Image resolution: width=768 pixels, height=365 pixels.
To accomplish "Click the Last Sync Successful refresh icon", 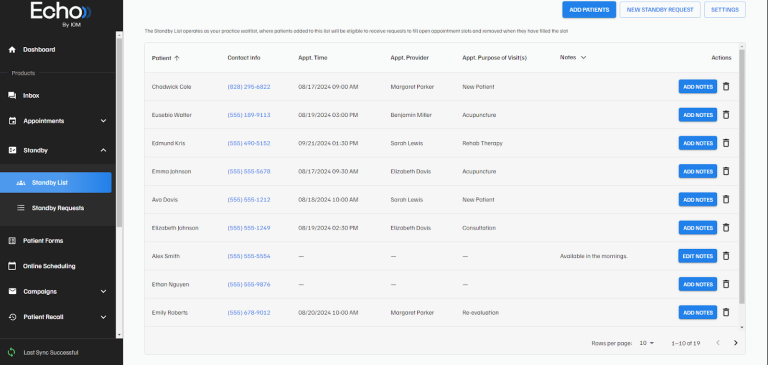I will pos(12,352).
